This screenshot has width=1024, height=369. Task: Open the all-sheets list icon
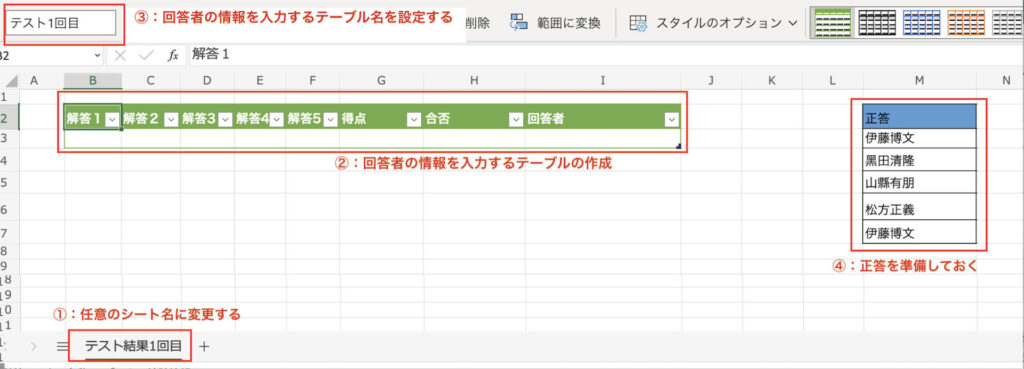click(x=63, y=347)
